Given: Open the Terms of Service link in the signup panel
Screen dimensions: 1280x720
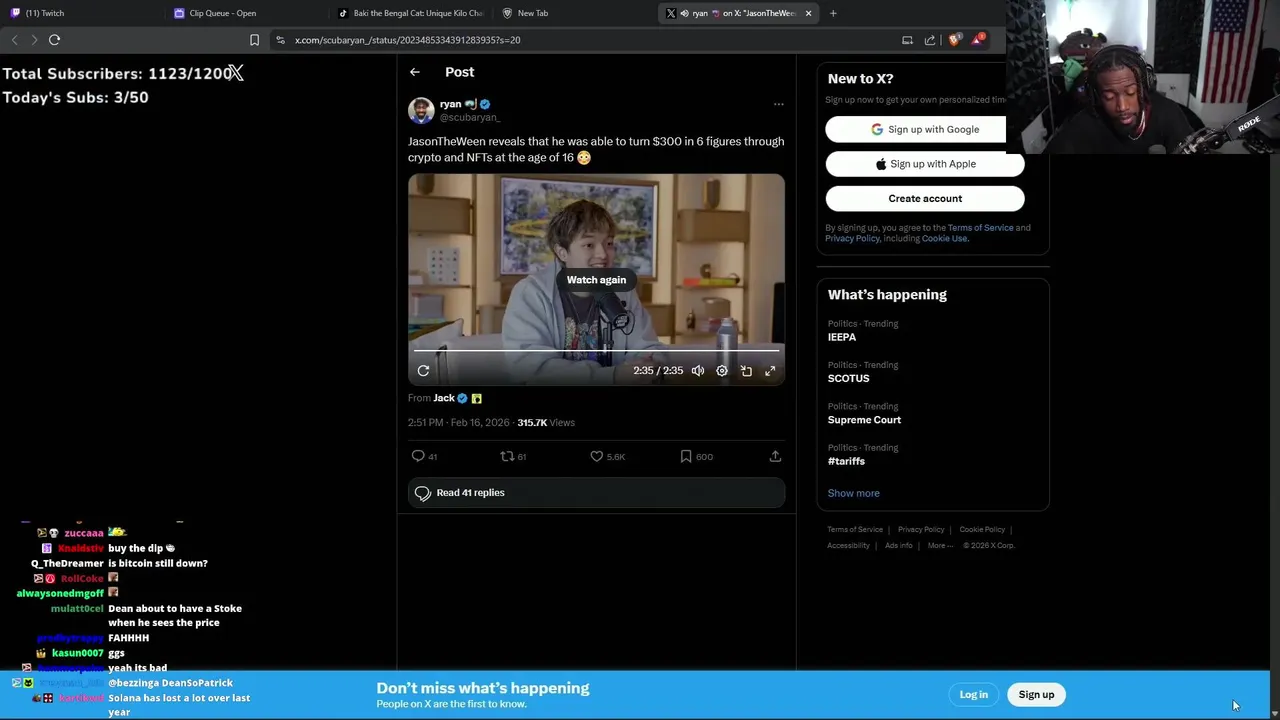Looking at the screenshot, I should point(980,228).
